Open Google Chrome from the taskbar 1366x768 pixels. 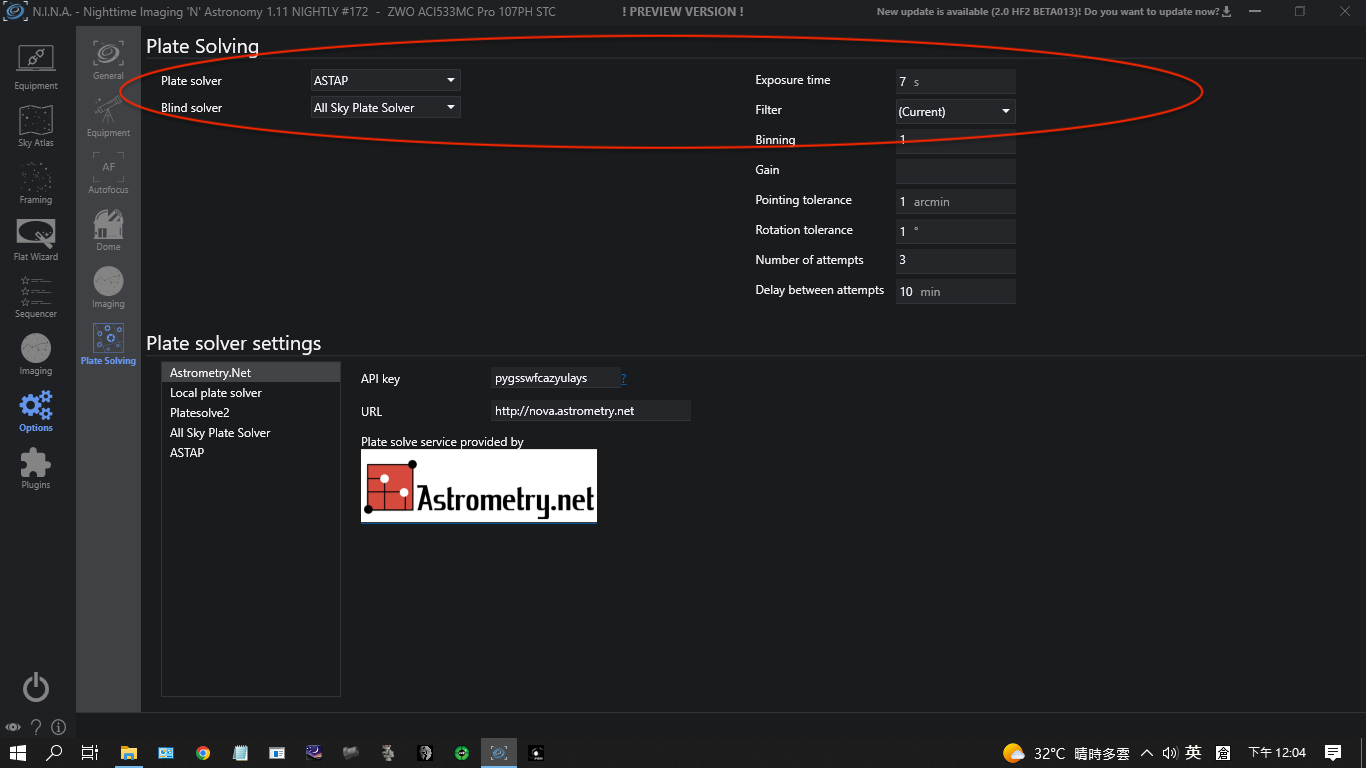pyautogui.click(x=203, y=752)
